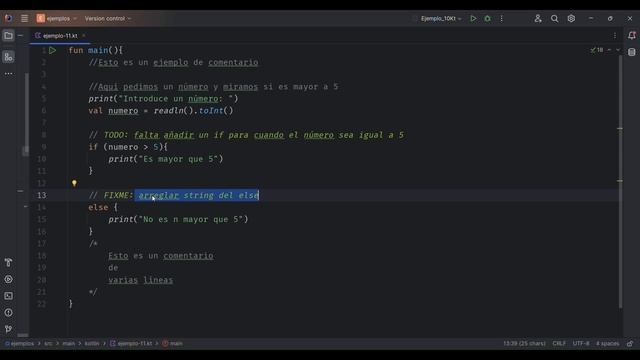Click the IntelliJ IDEA logo icon

click(x=8, y=18)
